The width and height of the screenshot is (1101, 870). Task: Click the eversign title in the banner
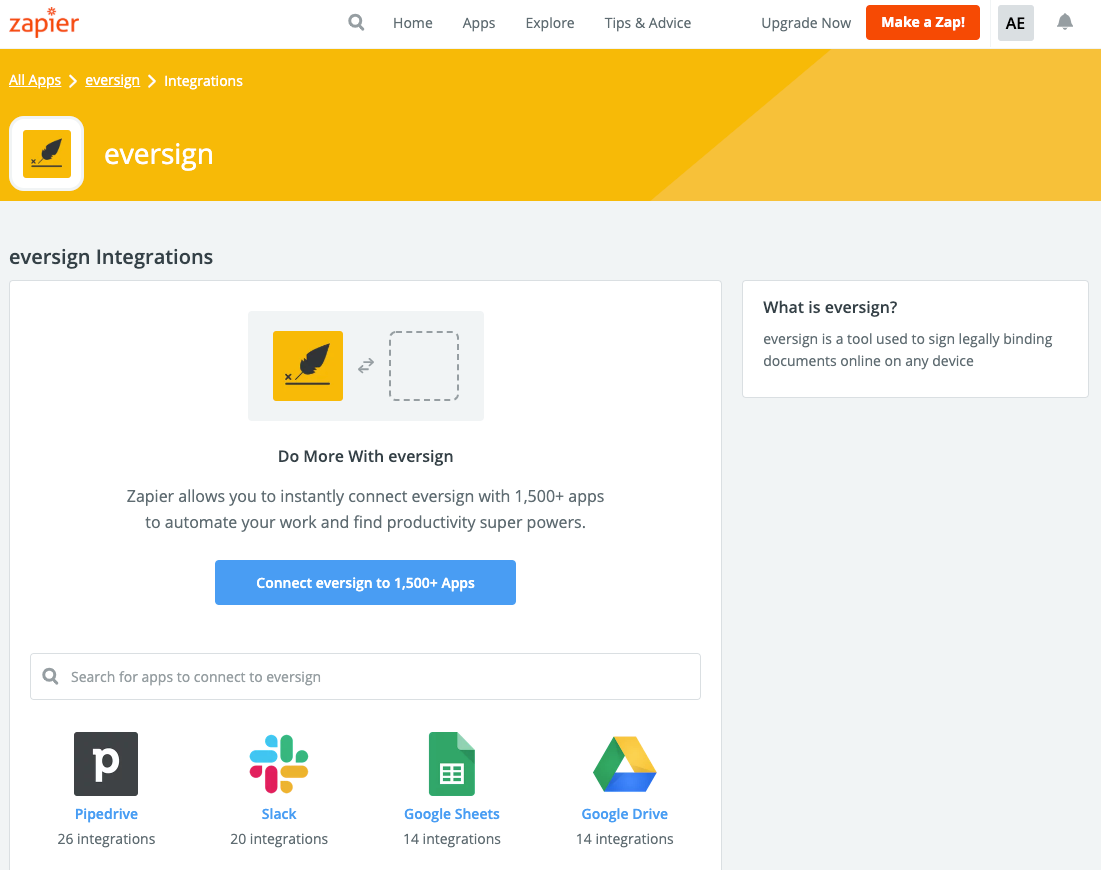159,154
